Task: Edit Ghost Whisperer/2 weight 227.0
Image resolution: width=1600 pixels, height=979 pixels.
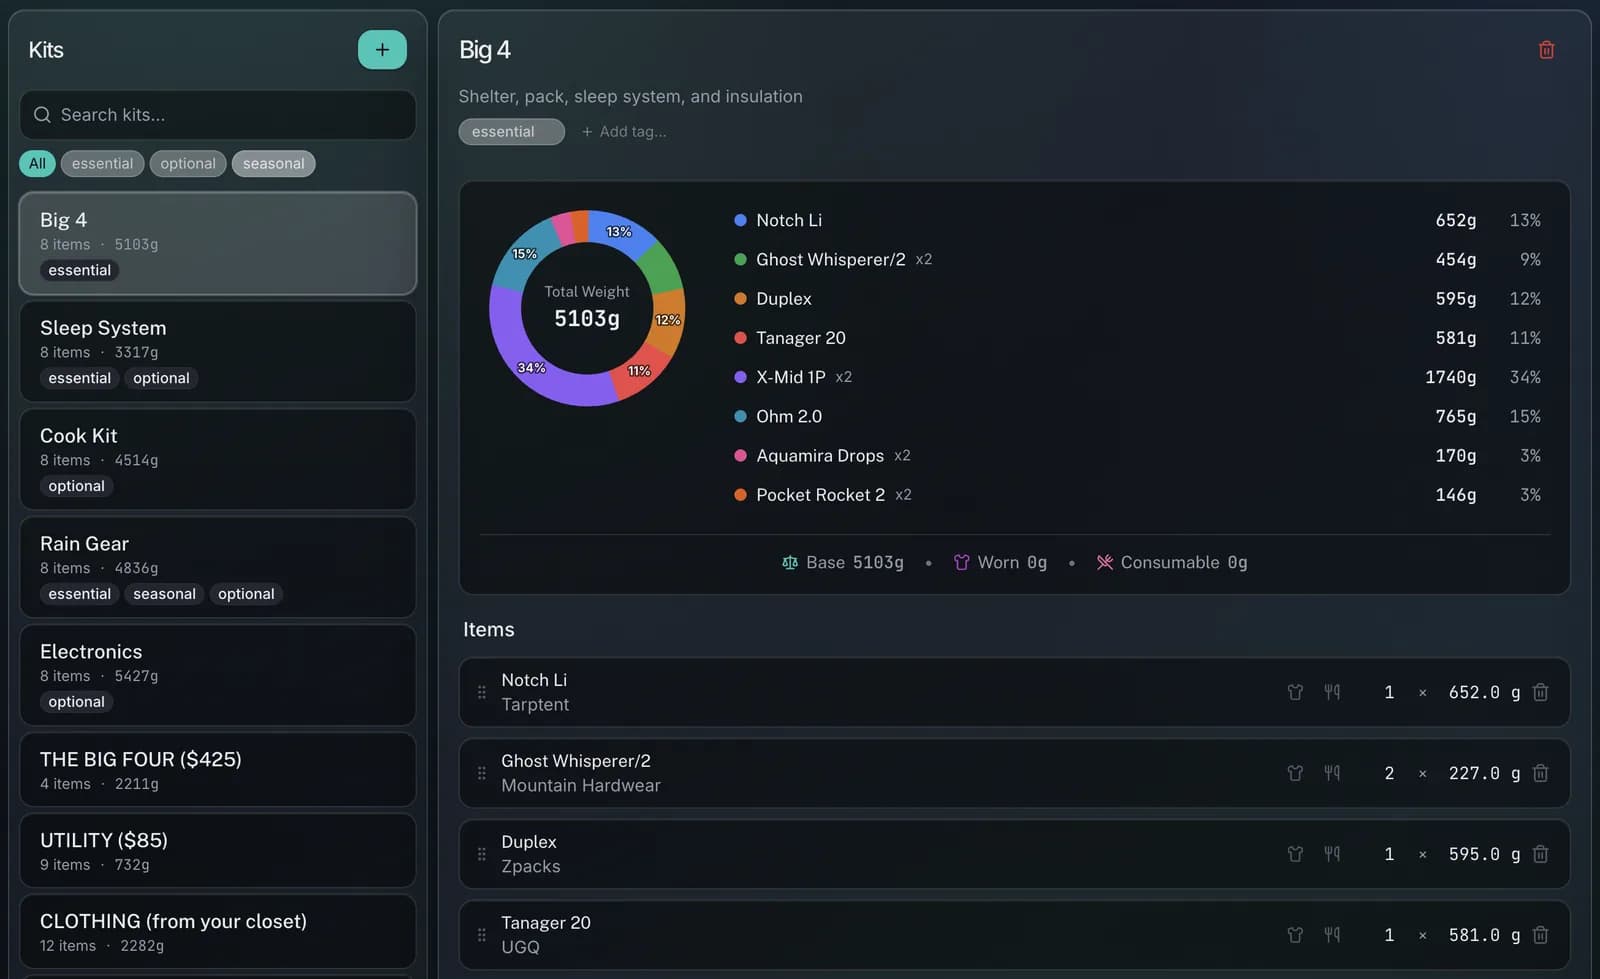Action: pos(1474,773)
